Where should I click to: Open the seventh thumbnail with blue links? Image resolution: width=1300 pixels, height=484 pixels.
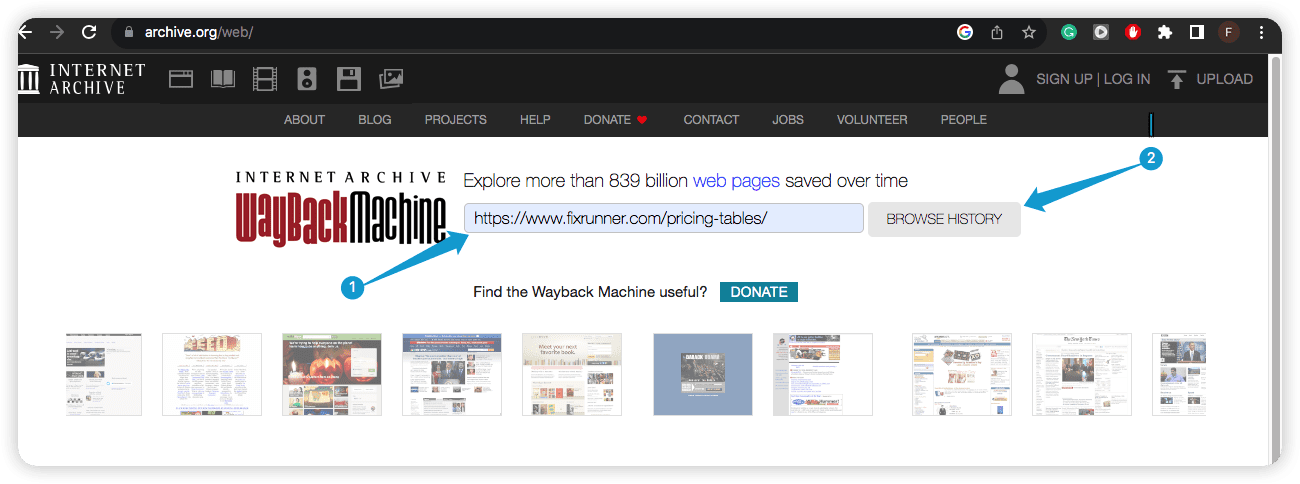[x=822, y=374]
